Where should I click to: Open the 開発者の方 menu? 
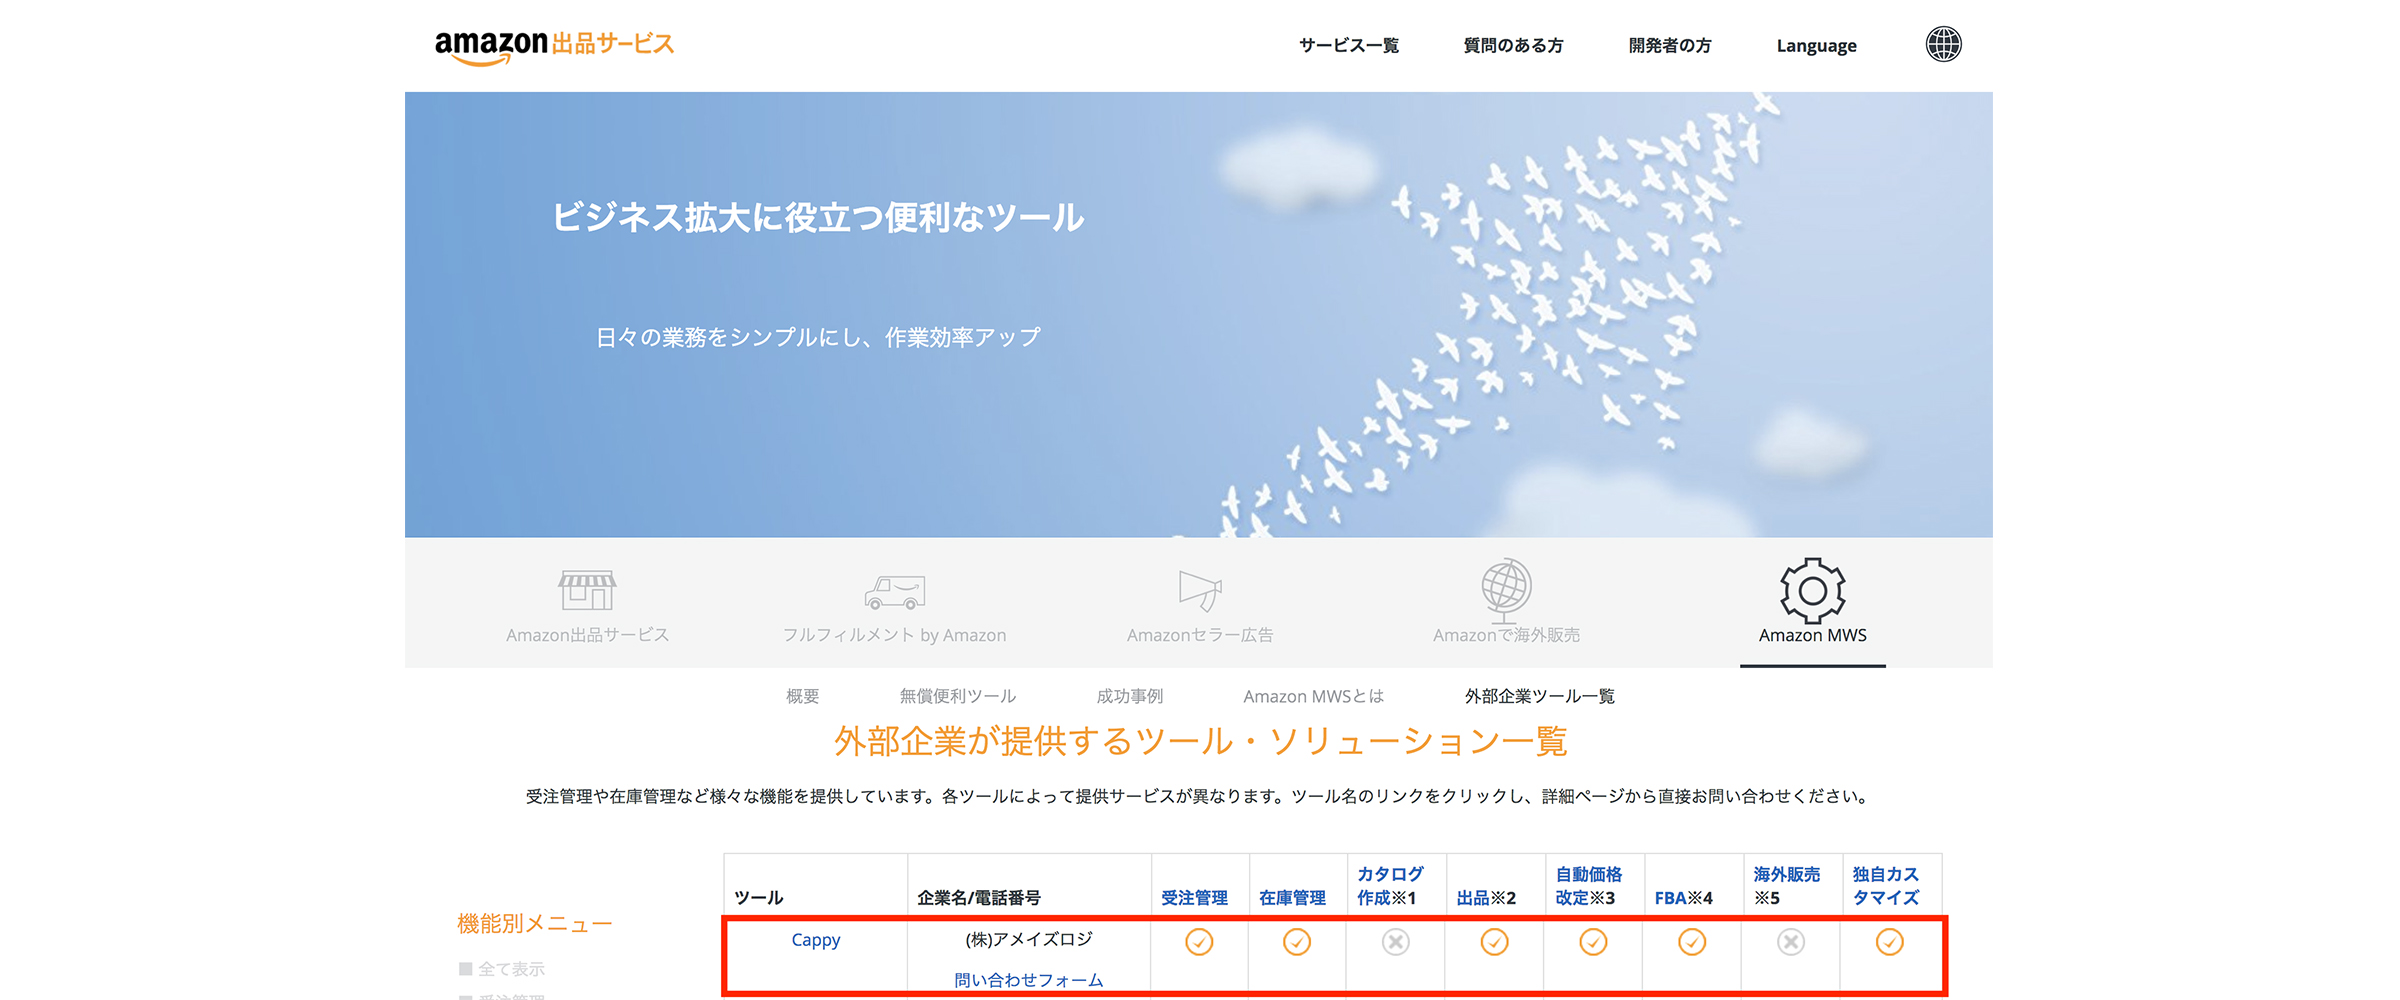pos(1670,46)
